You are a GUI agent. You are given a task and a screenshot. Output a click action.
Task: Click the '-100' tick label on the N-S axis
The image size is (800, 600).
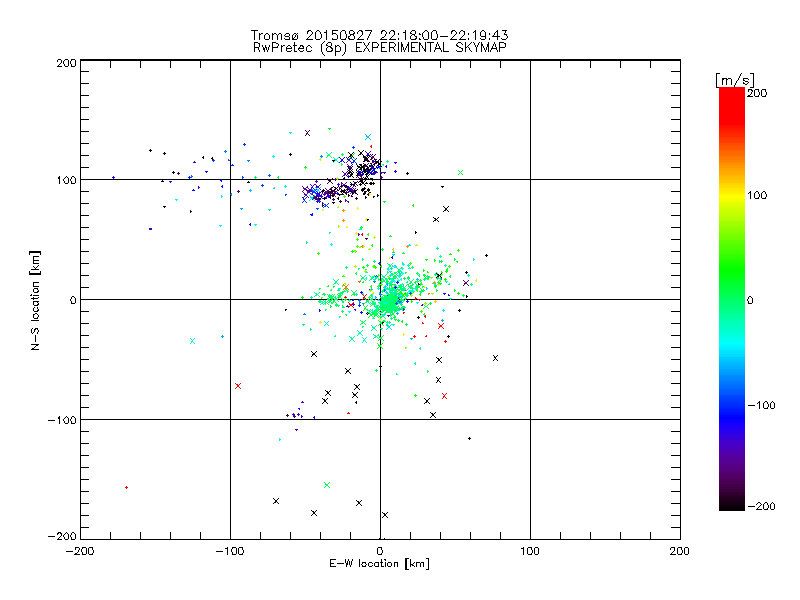pos(62,420)
